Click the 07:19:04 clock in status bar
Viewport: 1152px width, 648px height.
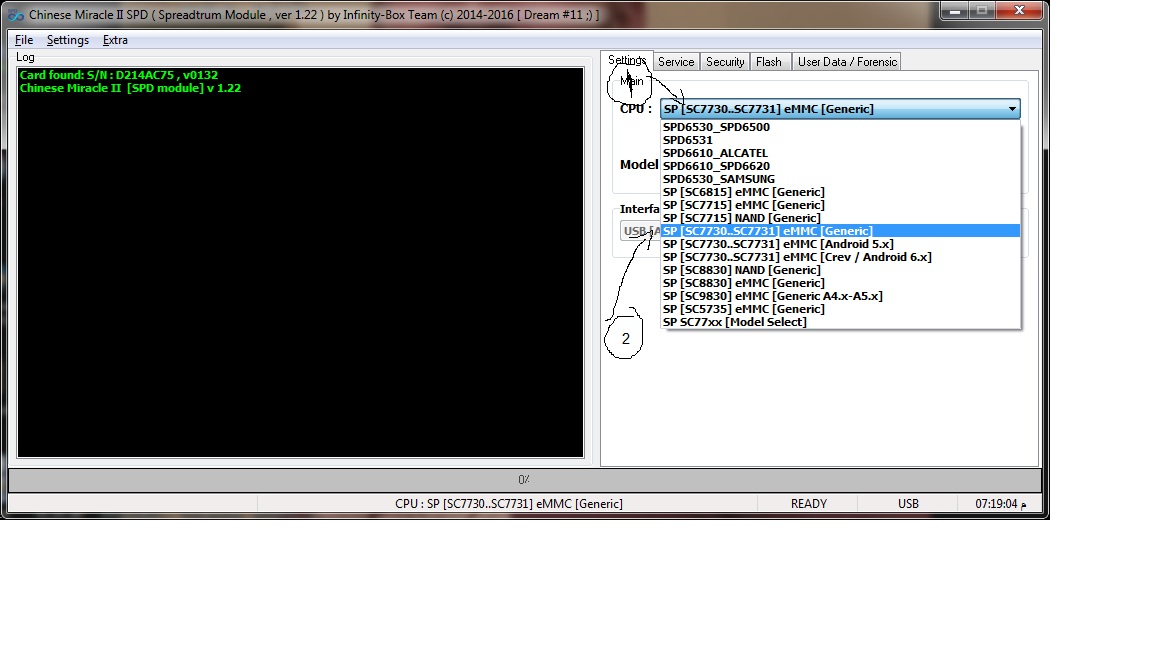point(1000,504)
